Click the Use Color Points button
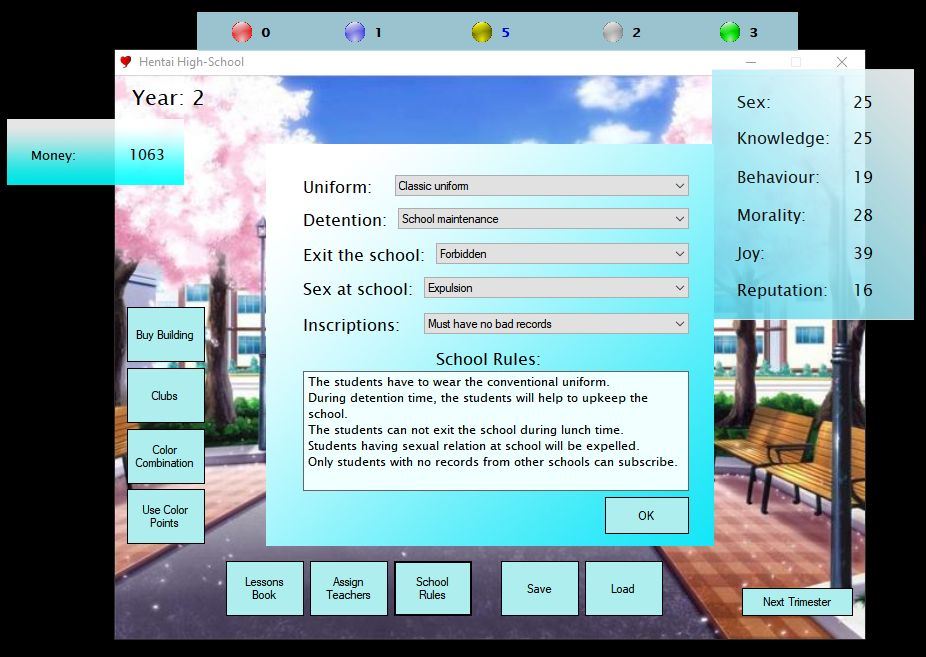 pyautogui.click(x=165, y=516)
